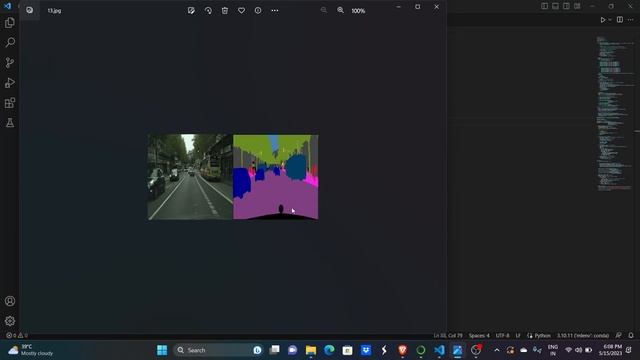Mark image as favorite with heart icon
This screenshot has width=640, height=360.
coord(242,11)
